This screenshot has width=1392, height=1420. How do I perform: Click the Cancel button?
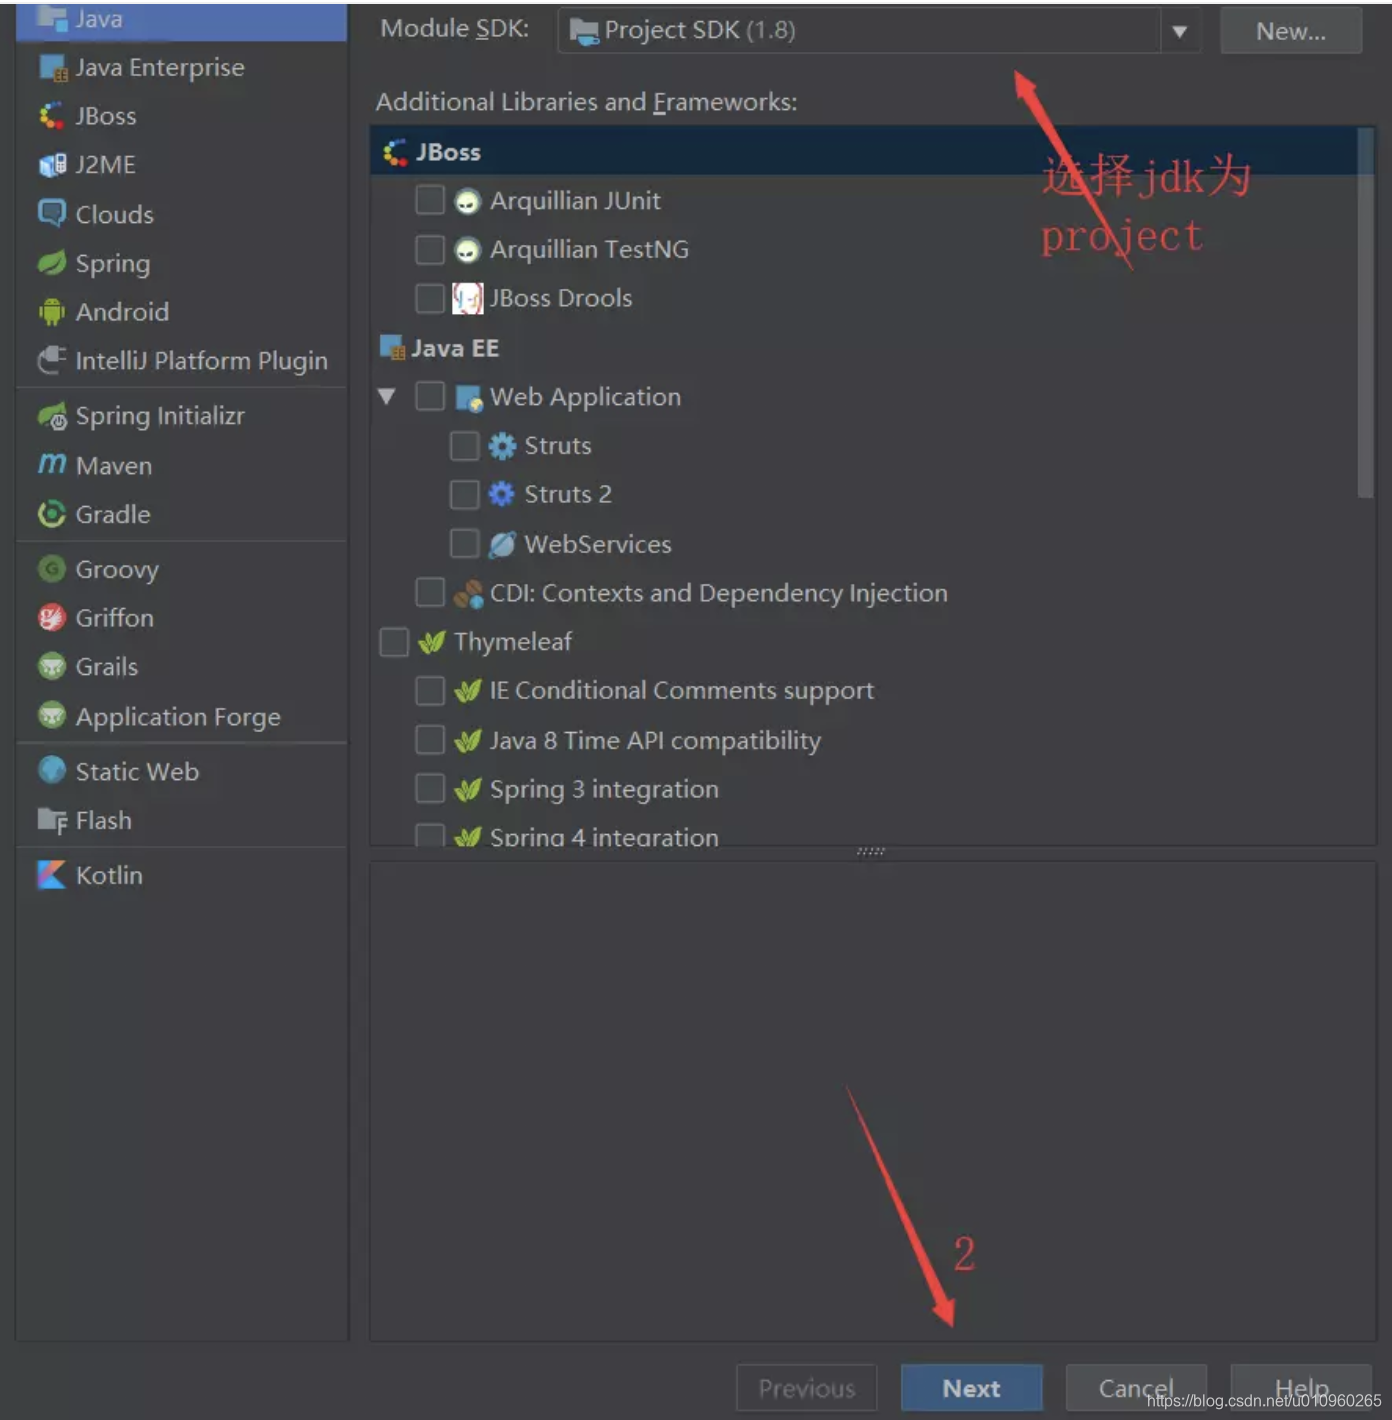pyautogui.click(x=1136, y=1388)
